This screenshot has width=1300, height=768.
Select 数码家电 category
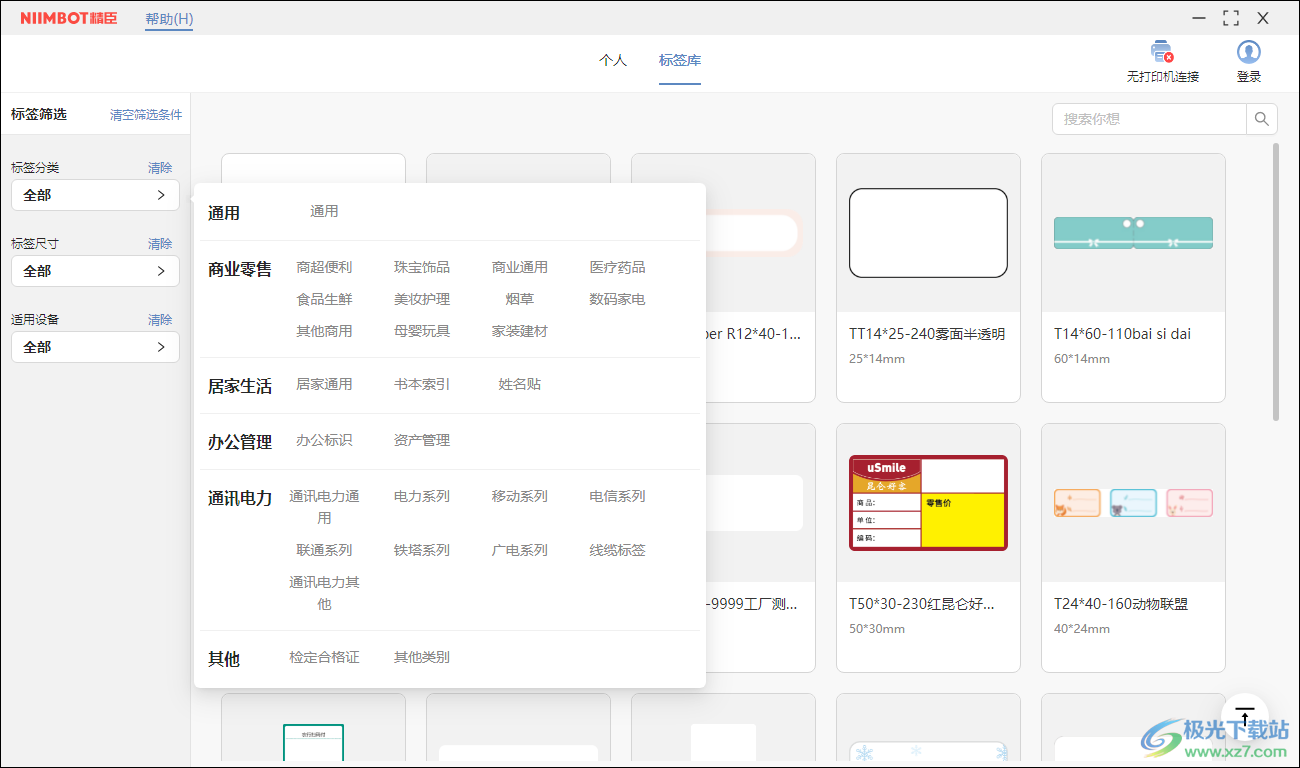pos(618,299)
